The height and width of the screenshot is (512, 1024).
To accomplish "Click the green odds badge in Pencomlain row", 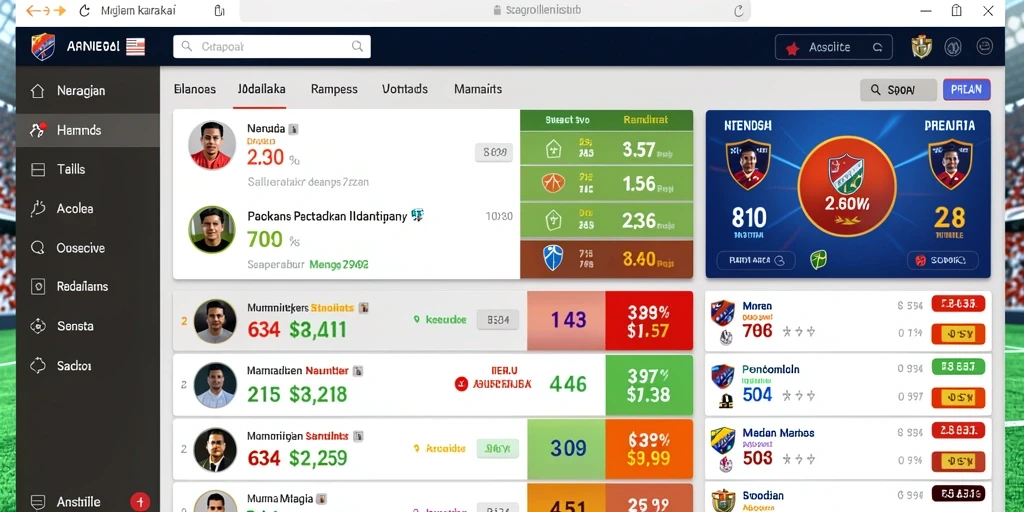I will pyautogui.click(x=958, y=367).
